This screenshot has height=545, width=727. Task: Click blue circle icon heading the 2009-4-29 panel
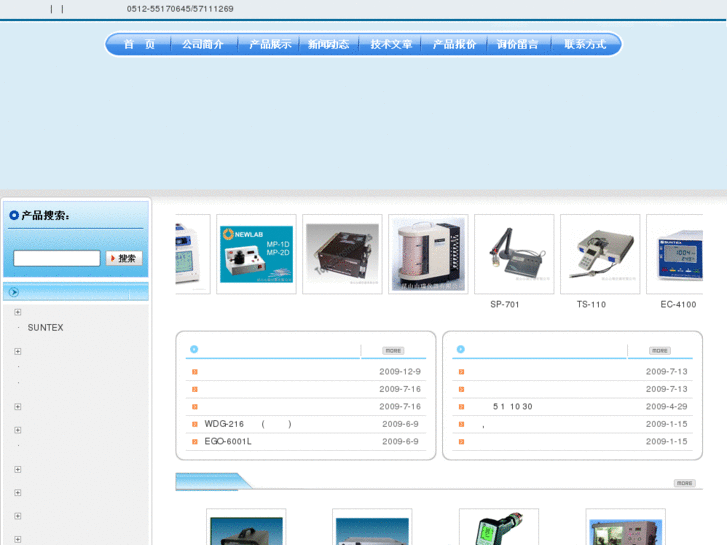[461, 349]
